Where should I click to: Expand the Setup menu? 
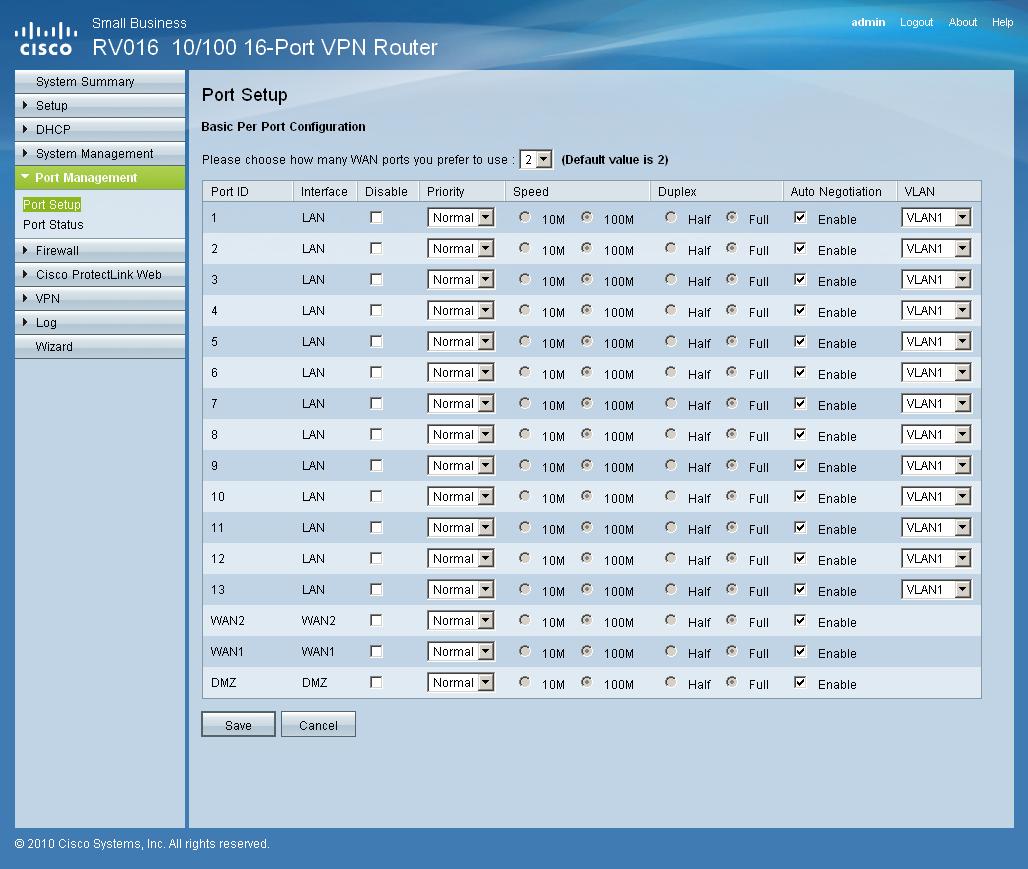100,106
